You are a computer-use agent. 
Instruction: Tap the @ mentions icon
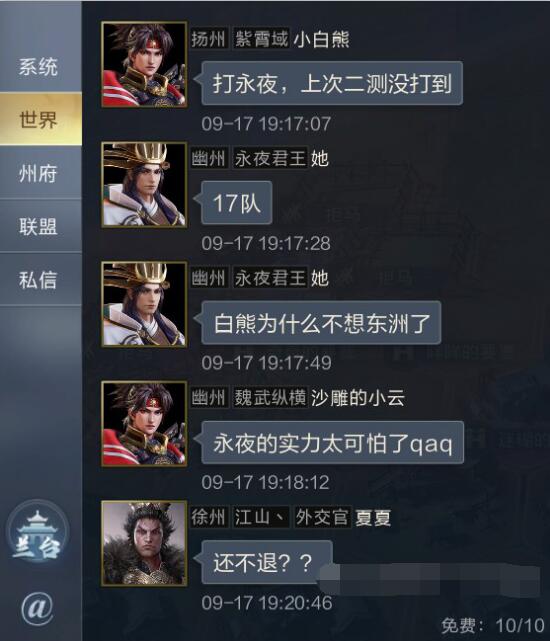pos(37,608)
